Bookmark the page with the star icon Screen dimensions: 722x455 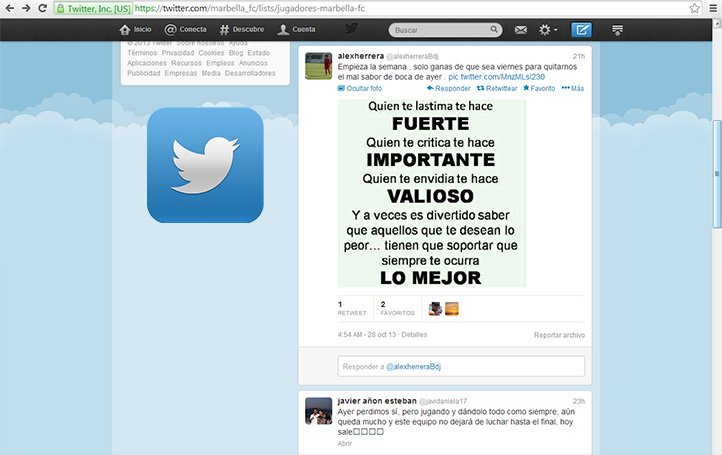[694, 8]
